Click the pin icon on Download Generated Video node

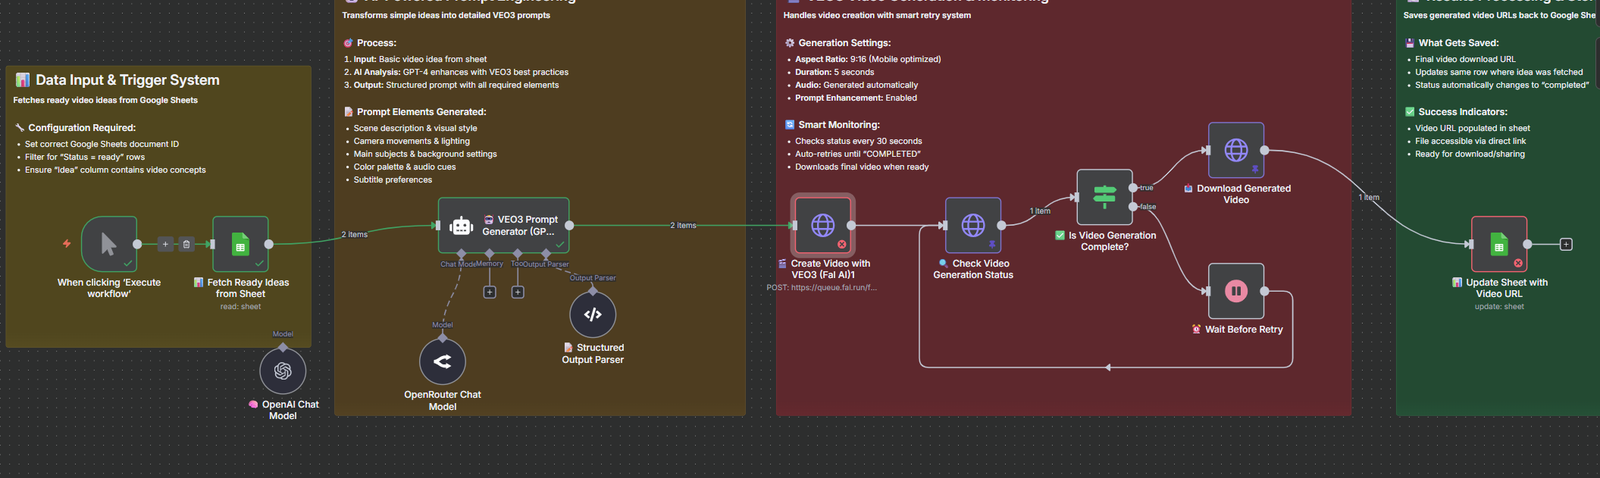coord(1255,169)
